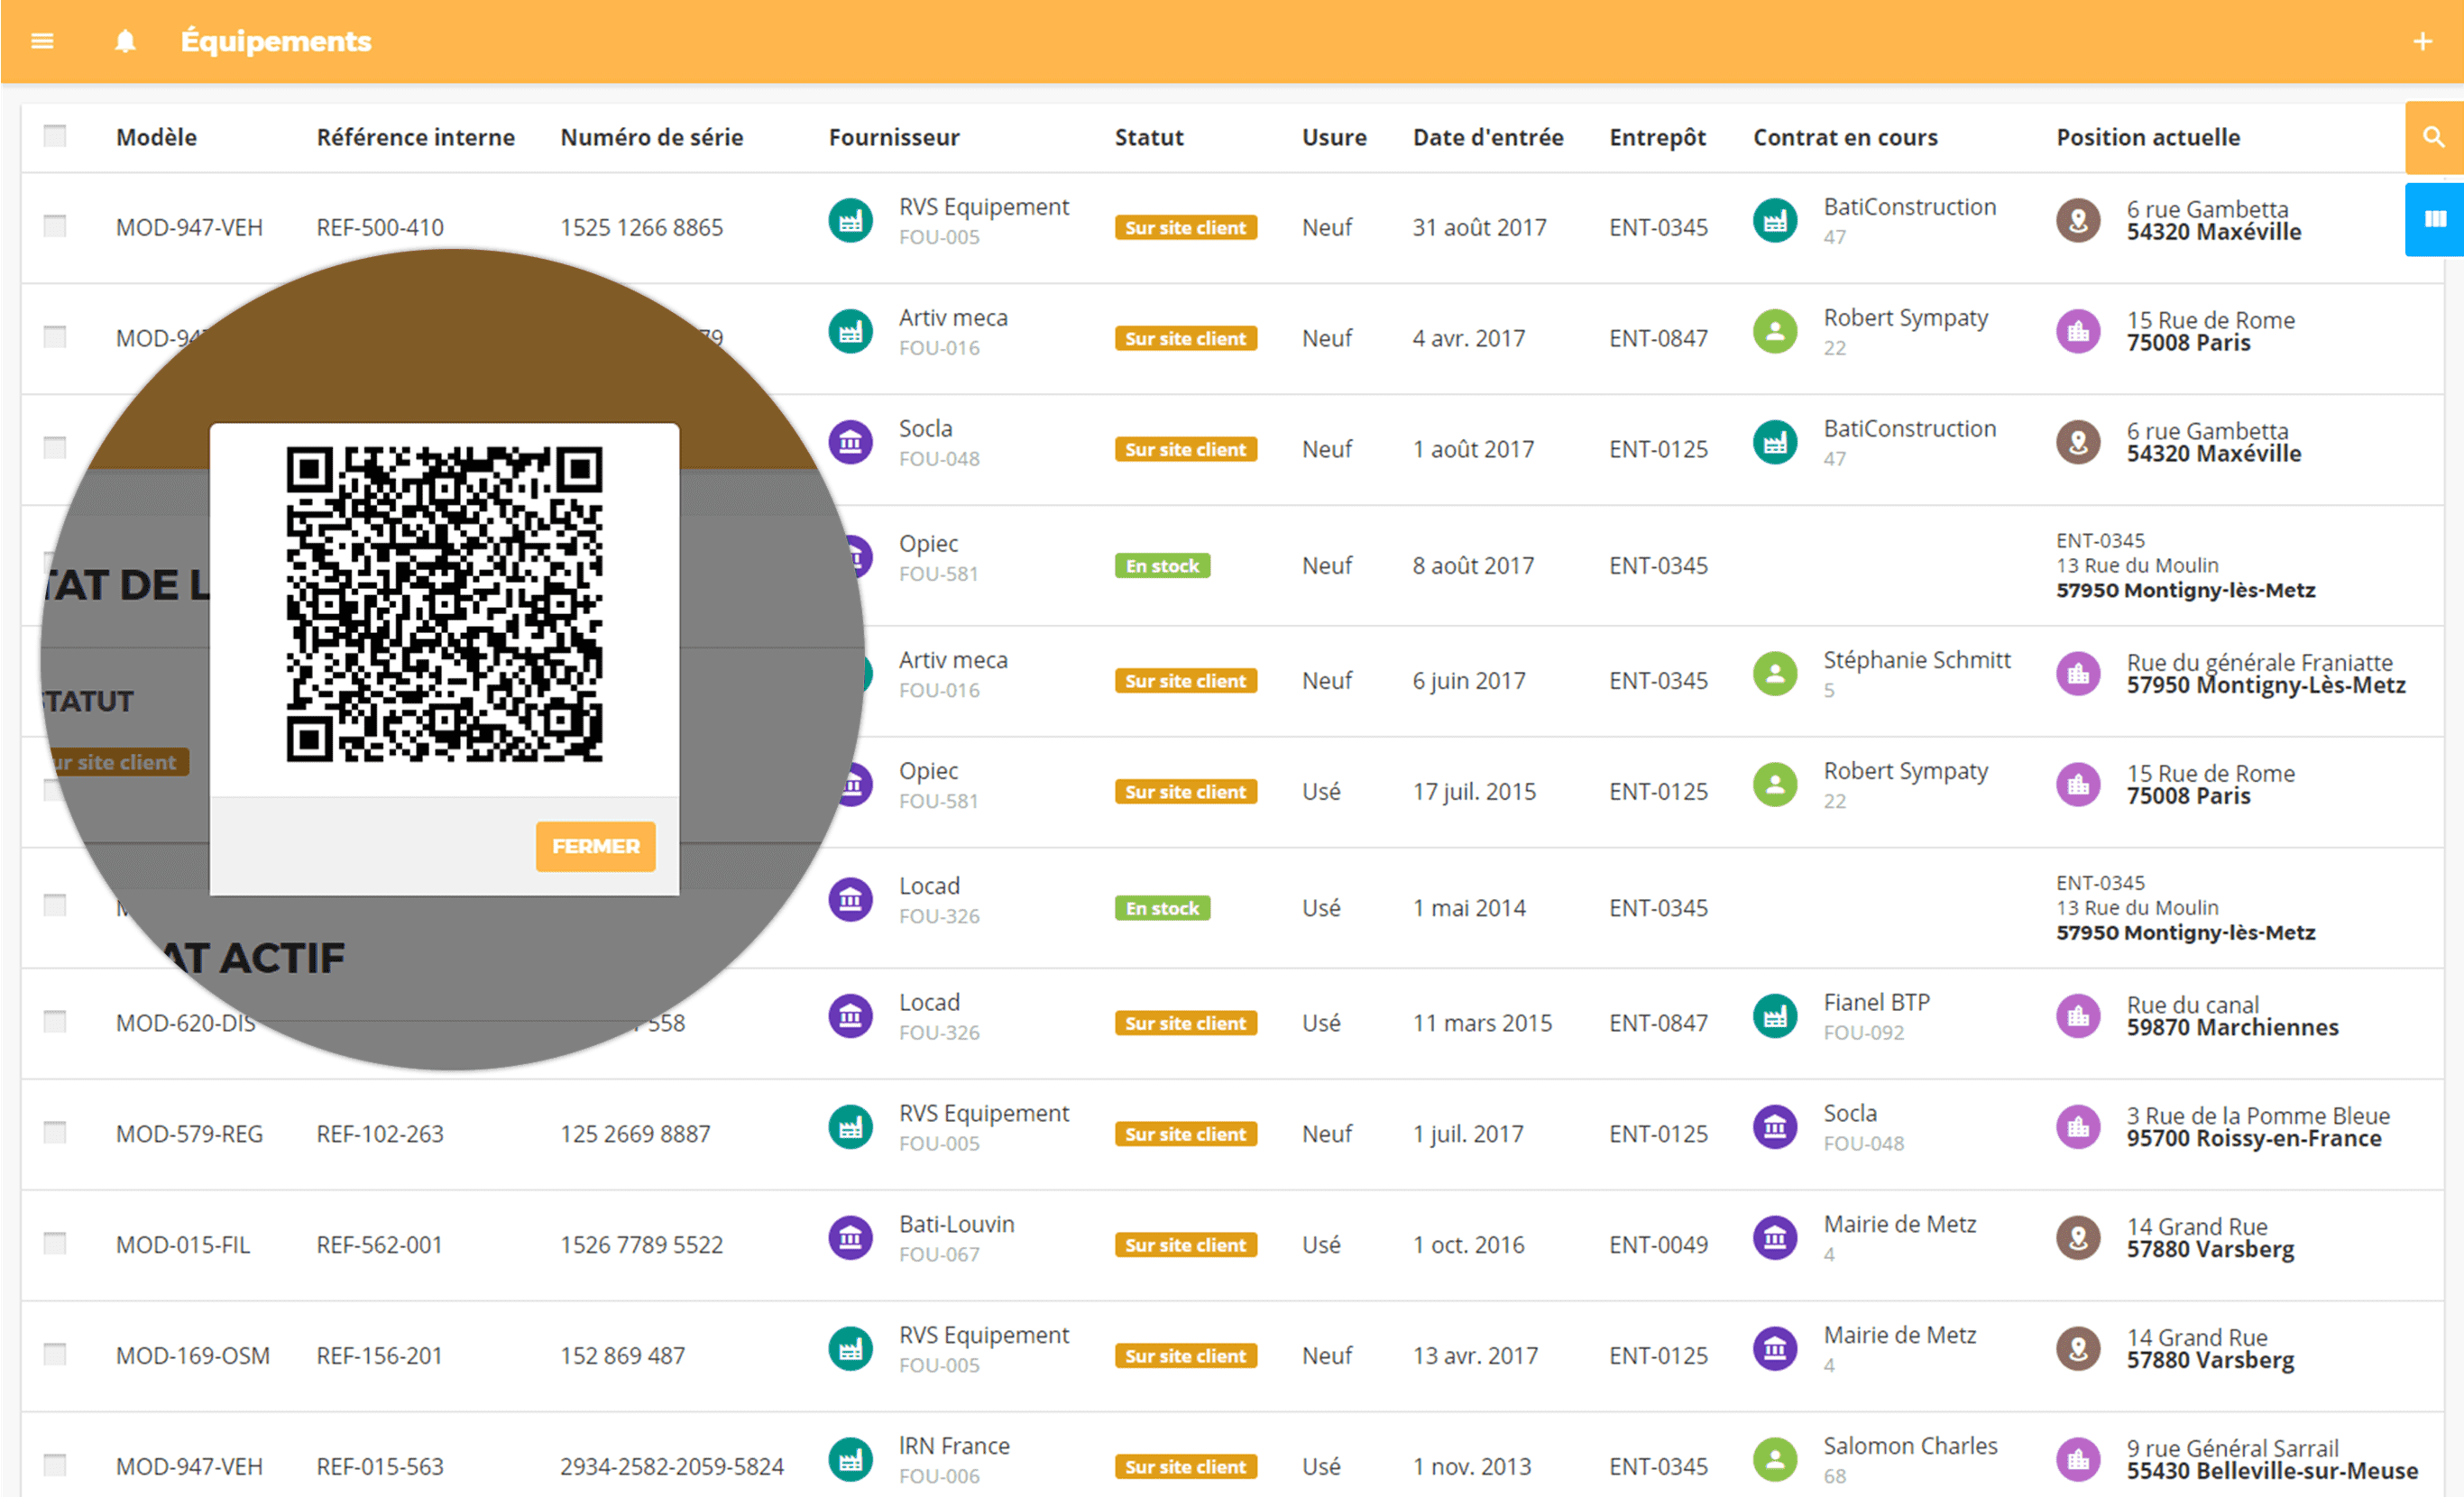Click location pin icon for 6 rue Gambetta first row

click(2078, 220)
